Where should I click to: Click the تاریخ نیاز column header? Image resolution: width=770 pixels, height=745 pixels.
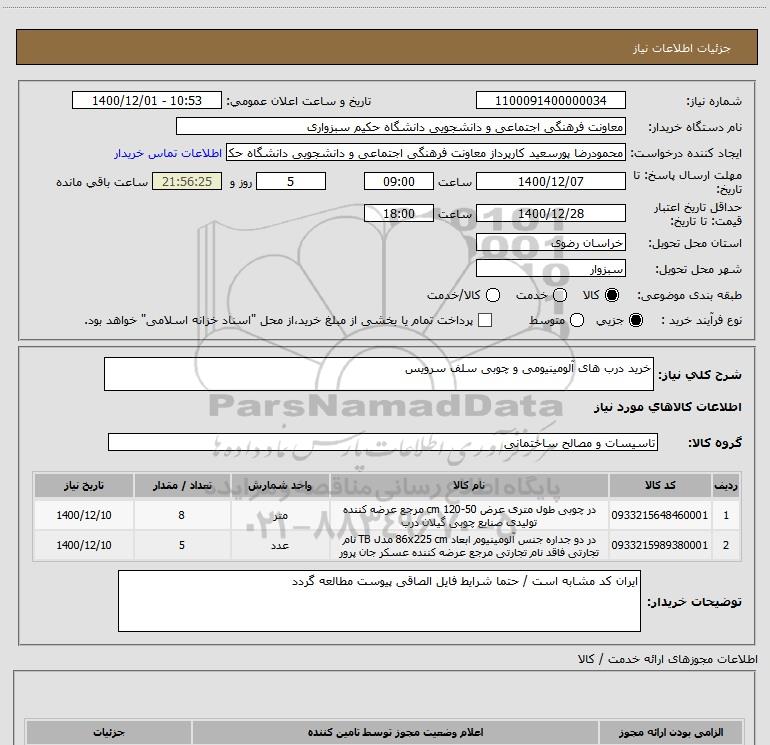click(x=84, y=486)
